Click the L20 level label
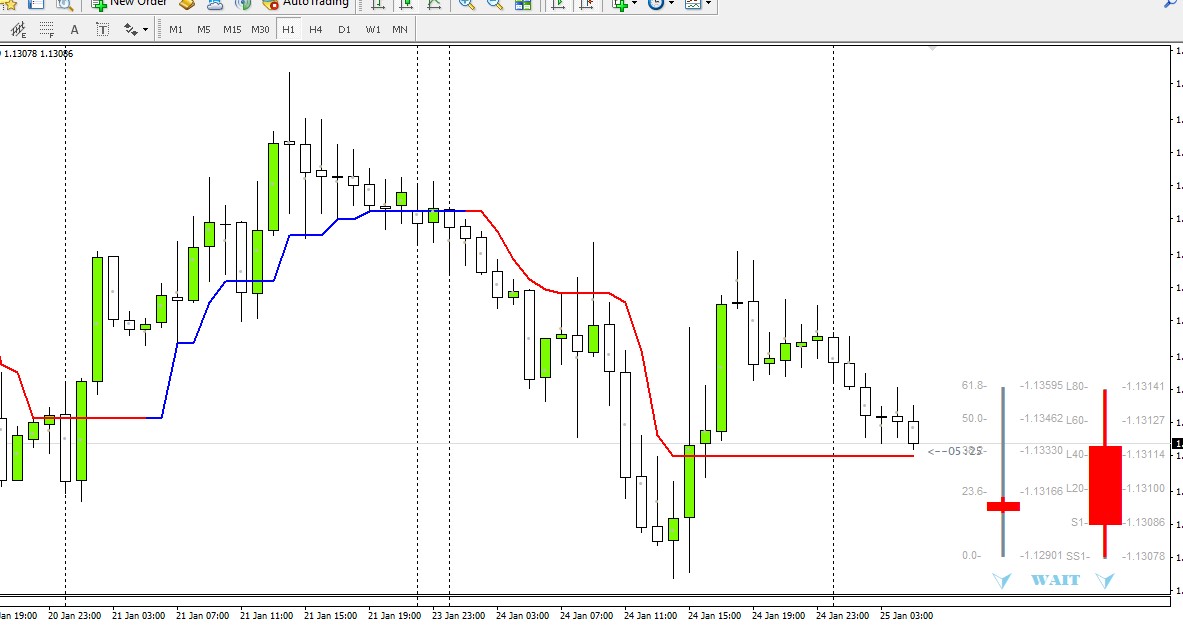 click(x=1077, y=488)
